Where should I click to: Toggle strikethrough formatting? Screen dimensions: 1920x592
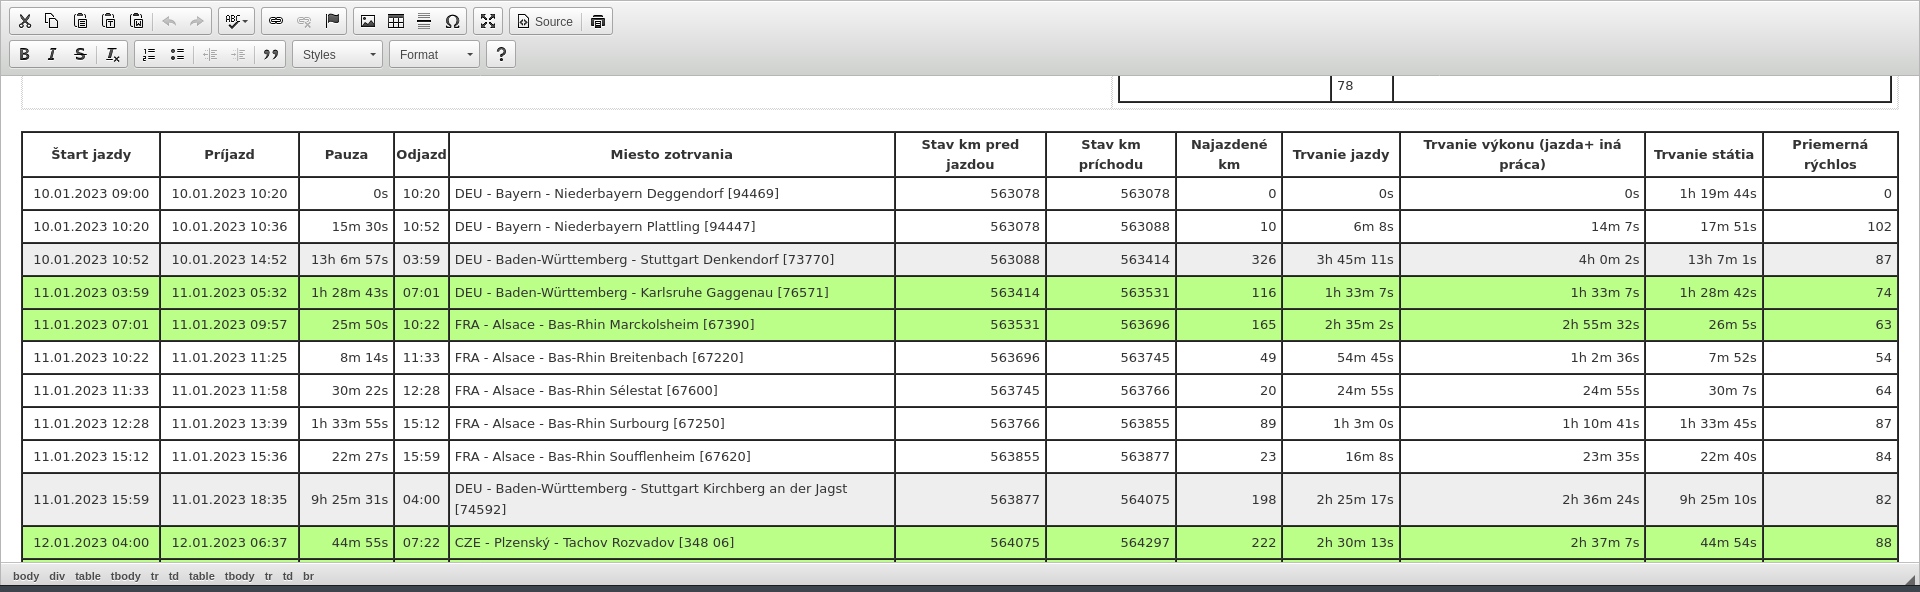pyautogui.click(x=80, y=54)
